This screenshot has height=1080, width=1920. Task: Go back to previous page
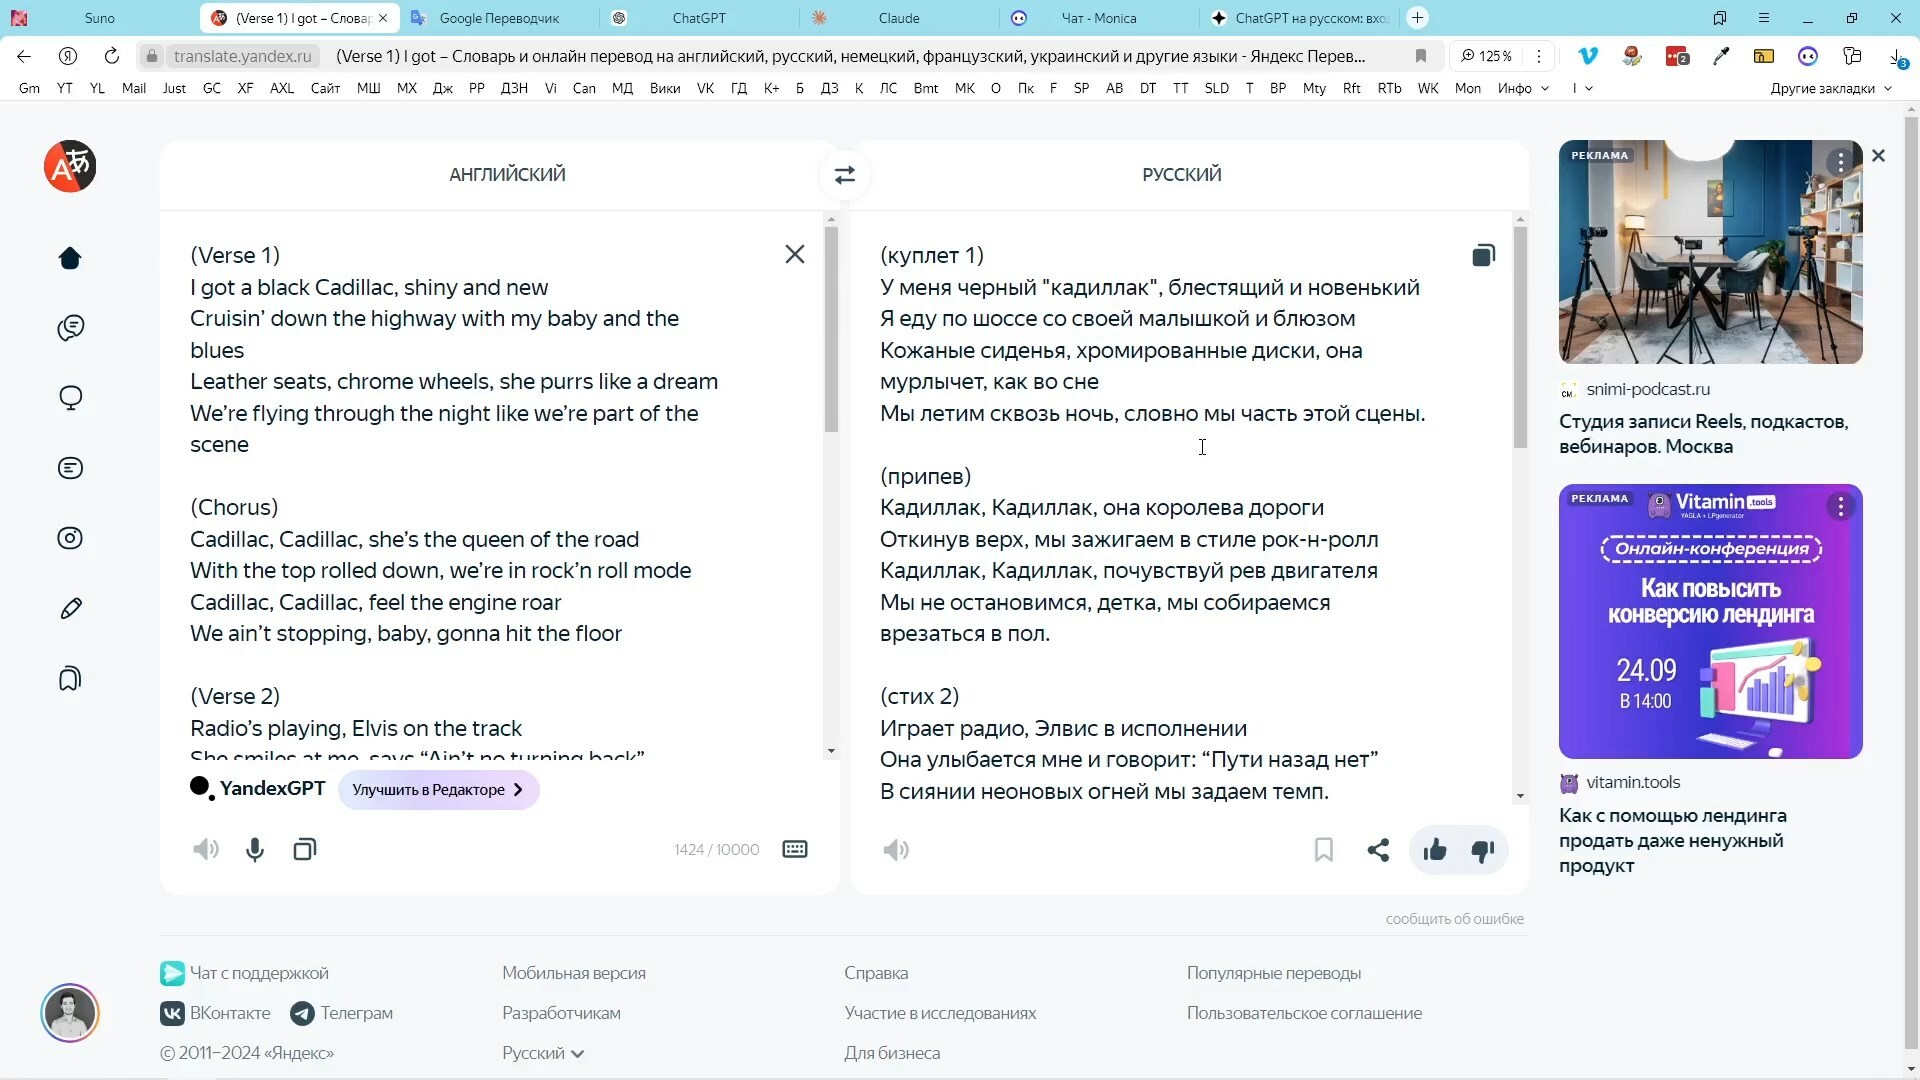pos(24,56)
